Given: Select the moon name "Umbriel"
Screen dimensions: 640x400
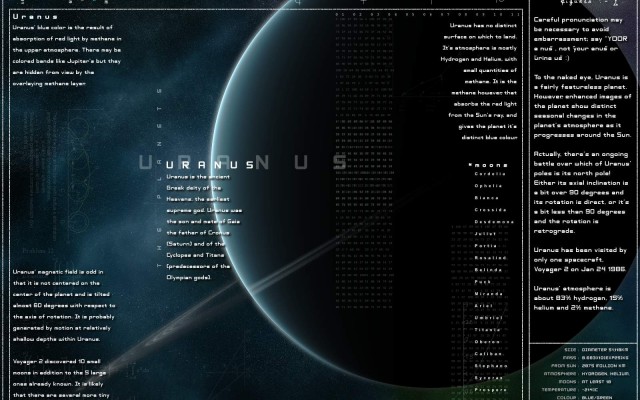Looking at the screenshot, I should coord(489,318).
